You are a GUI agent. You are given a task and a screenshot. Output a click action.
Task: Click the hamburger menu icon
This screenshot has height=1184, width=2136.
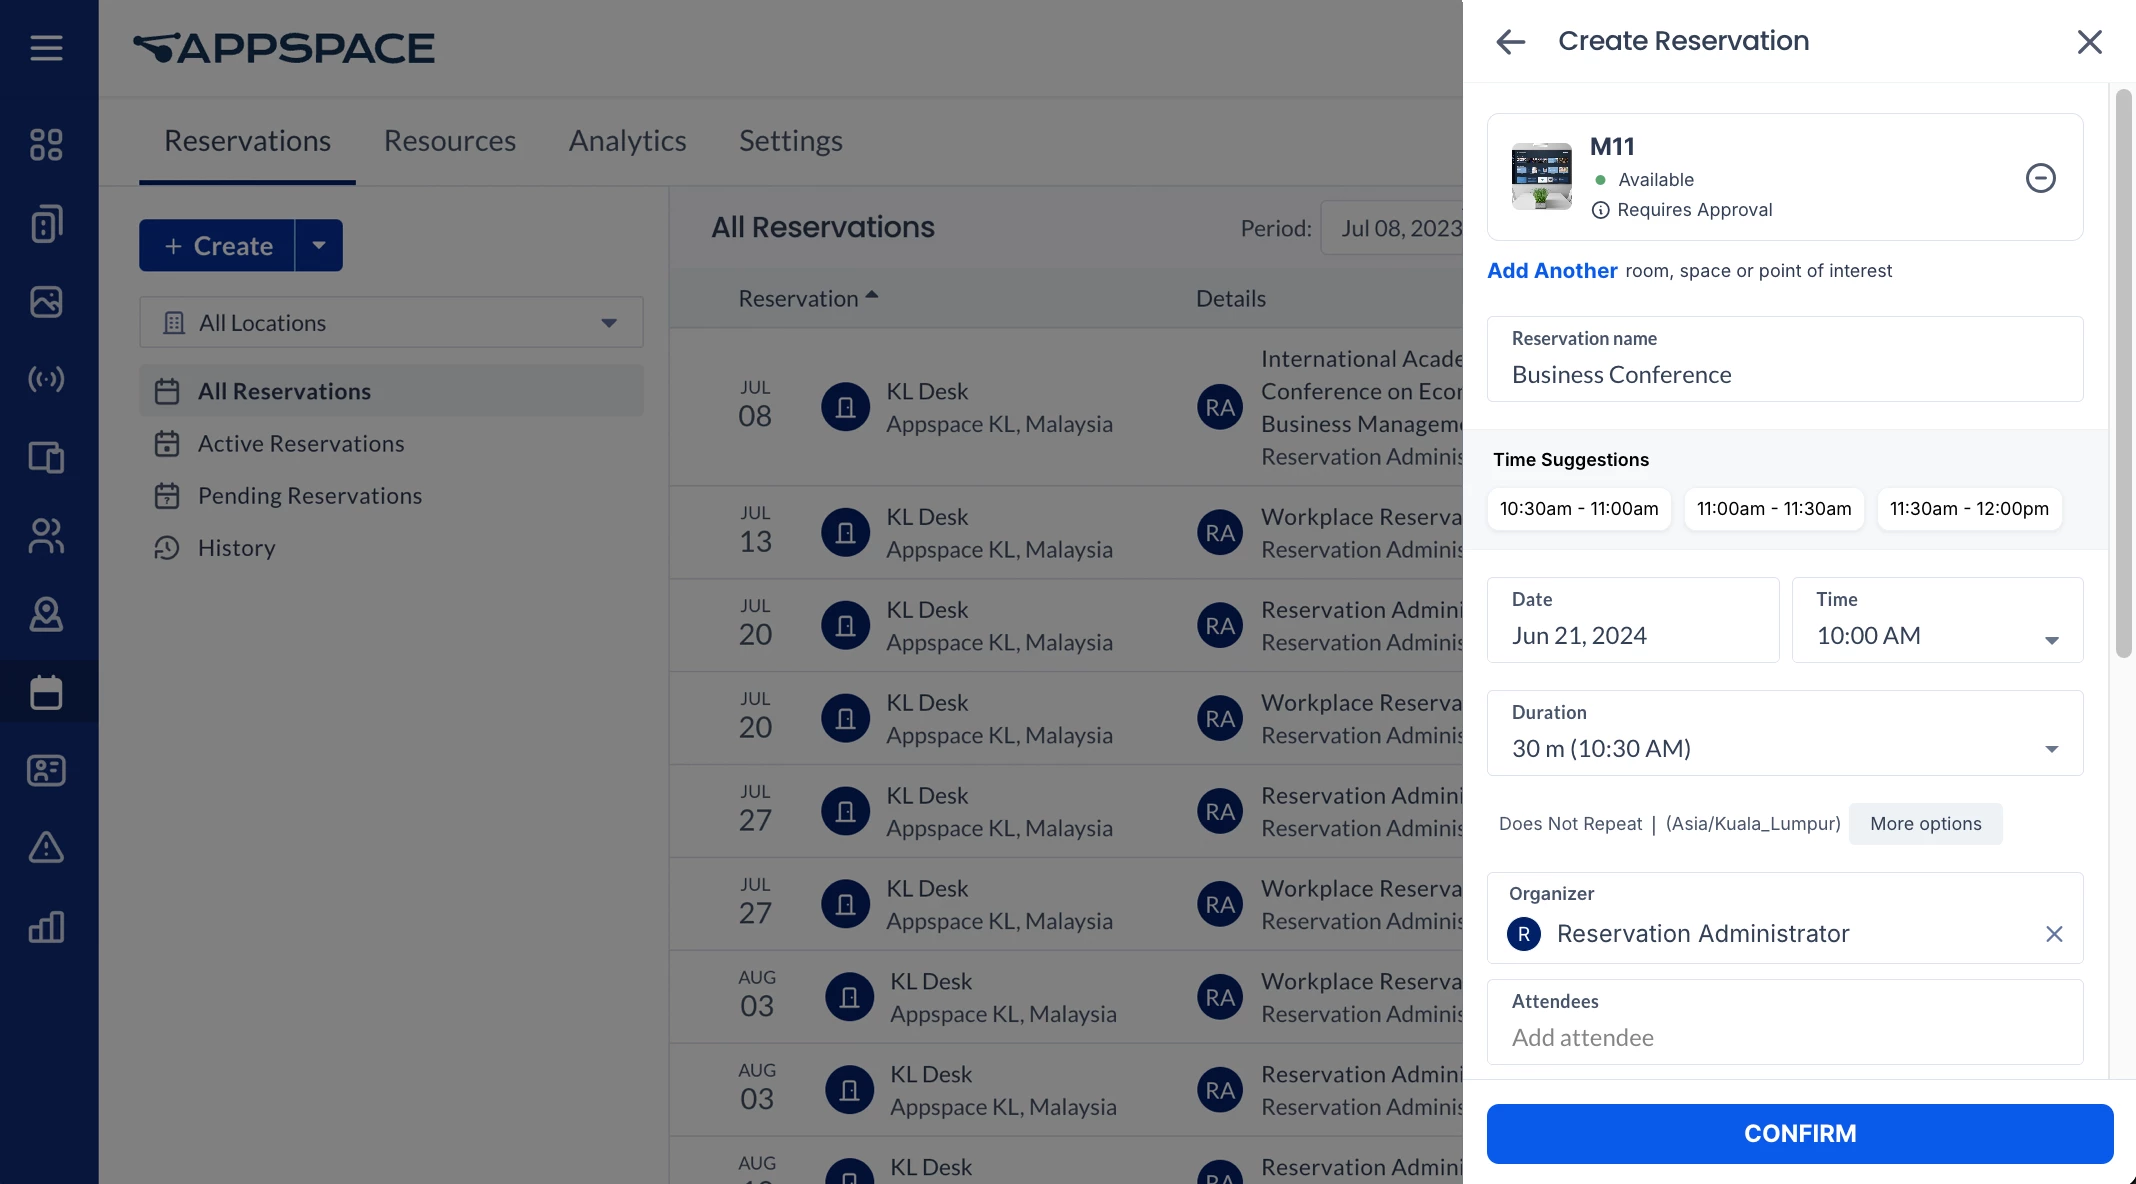pos(46,48)
